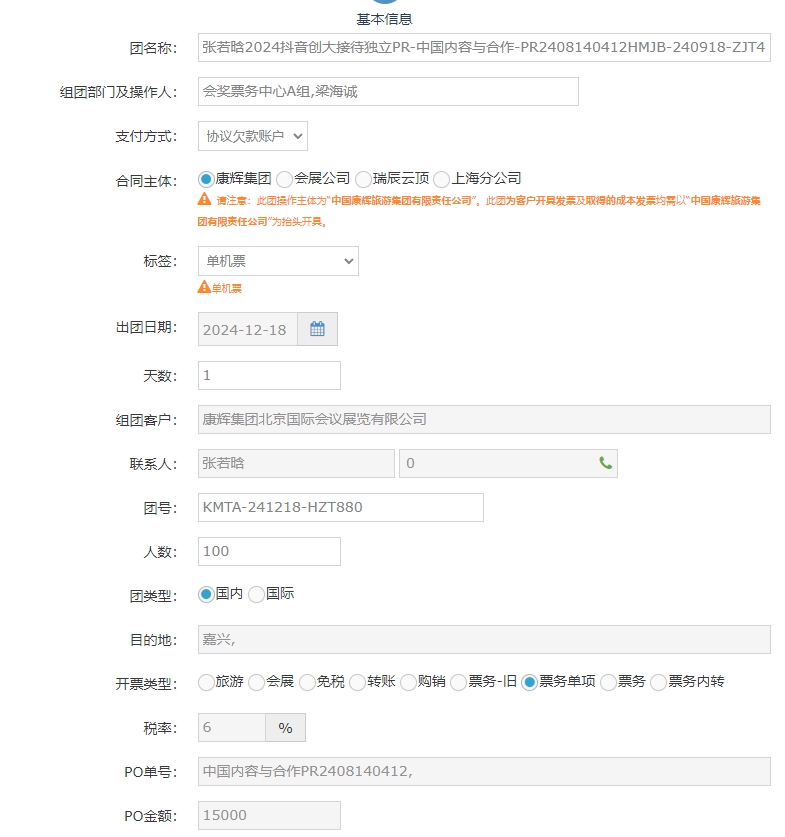The height and width of the screenshot is (837, 785).
Task: Select the 会展公司 contract entity radio
Action: [285, 179]
